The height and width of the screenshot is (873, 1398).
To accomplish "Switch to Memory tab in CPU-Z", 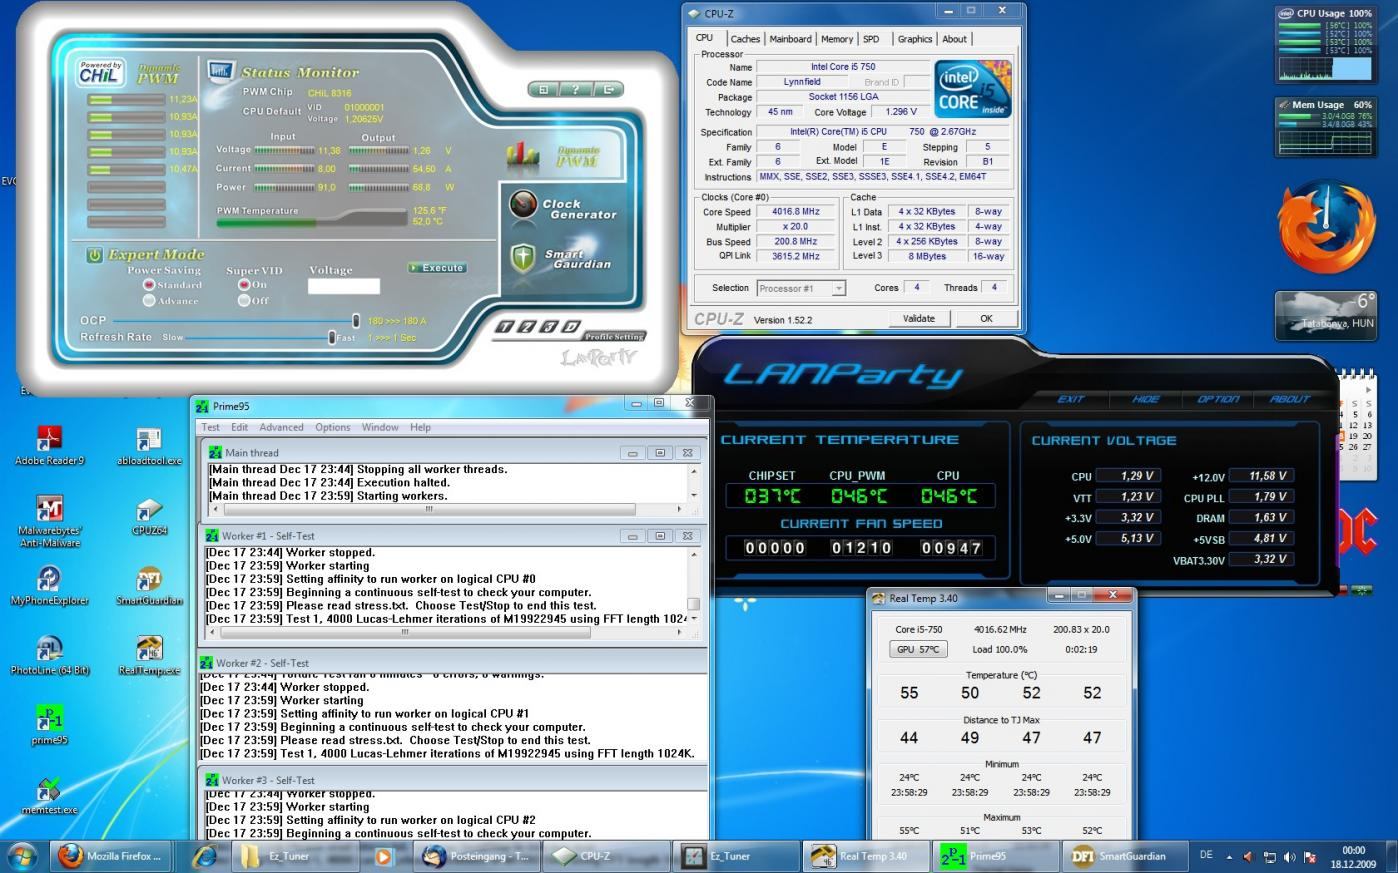I will (x=837, y=39).
